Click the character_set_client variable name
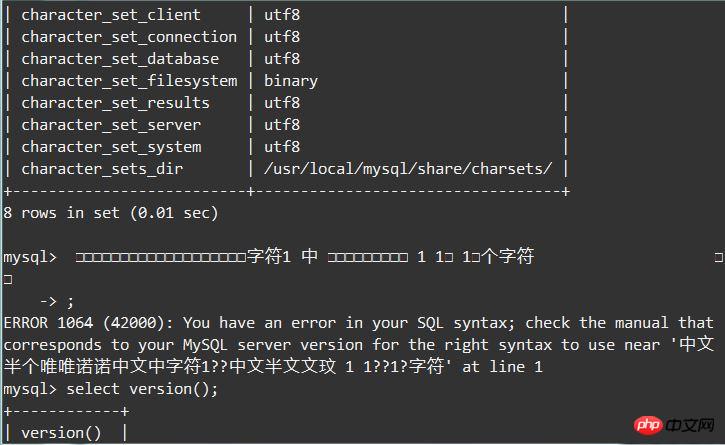This screenshot has height=445, width=725. click(111, 15)
